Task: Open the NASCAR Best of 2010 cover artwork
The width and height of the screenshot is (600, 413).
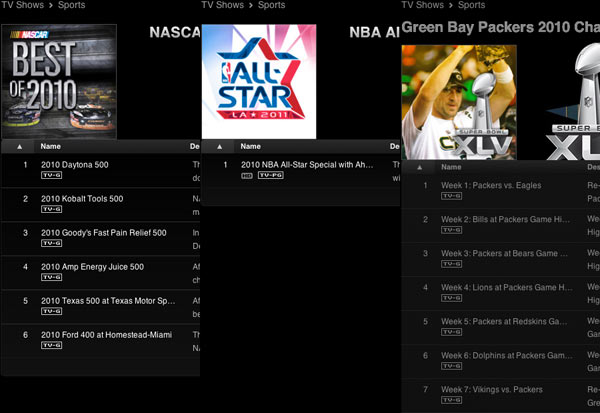Action: [58, 81]
